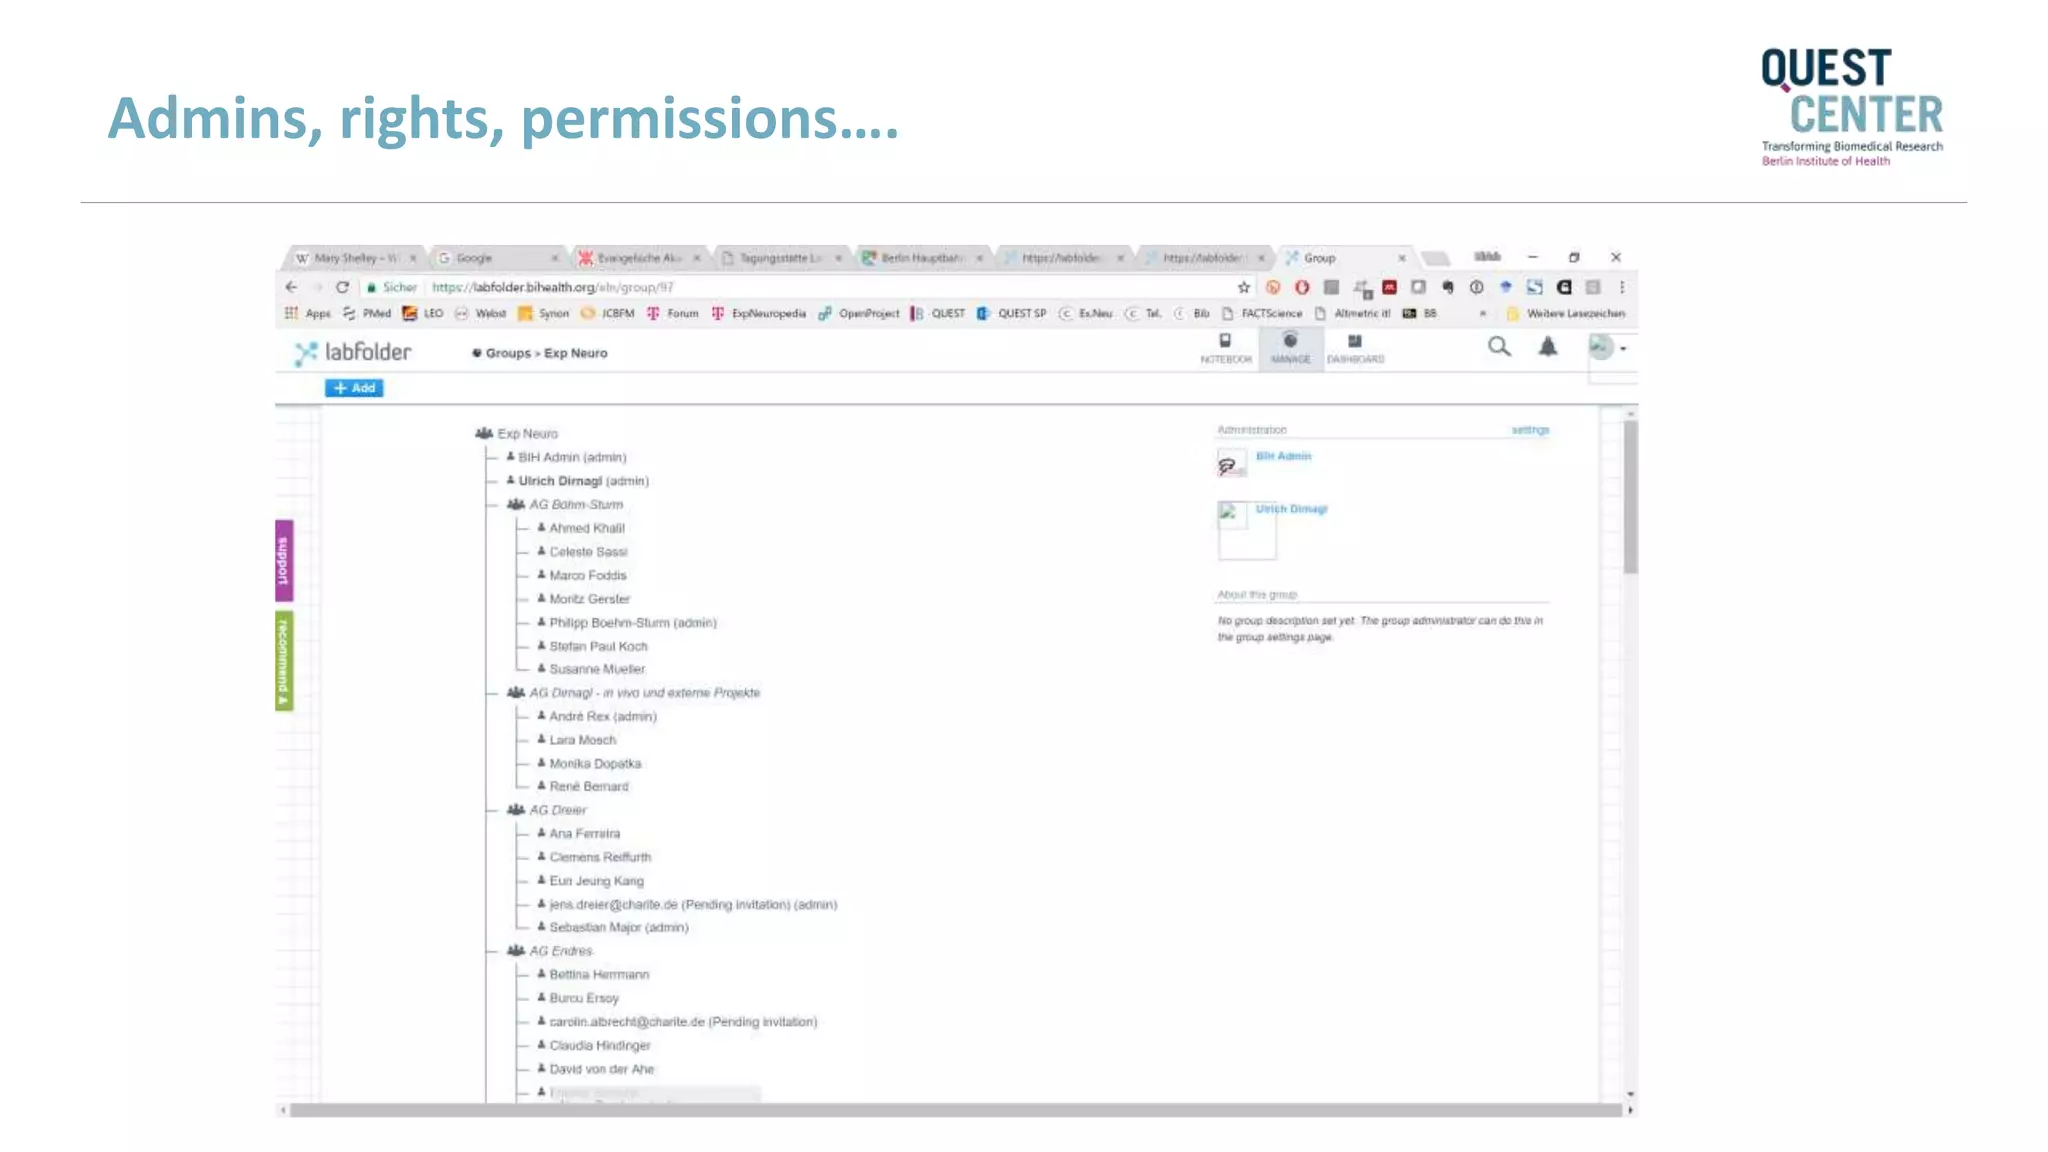Open the Apps bookmarks shortcut
Image resolution: width=2048 pixels, height=1152 pixels.
tap(308, 314)
